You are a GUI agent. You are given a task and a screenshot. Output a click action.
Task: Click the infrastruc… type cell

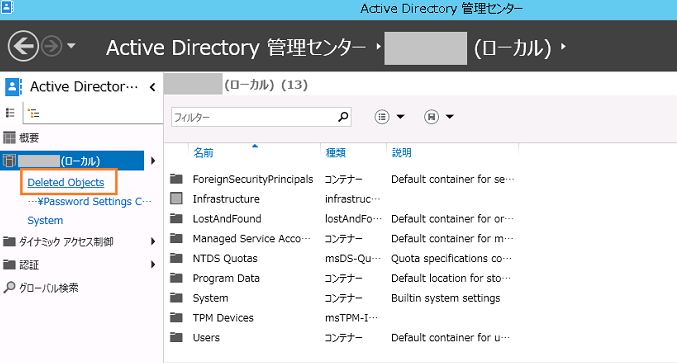pyautogui.click(x=353, y=199)
